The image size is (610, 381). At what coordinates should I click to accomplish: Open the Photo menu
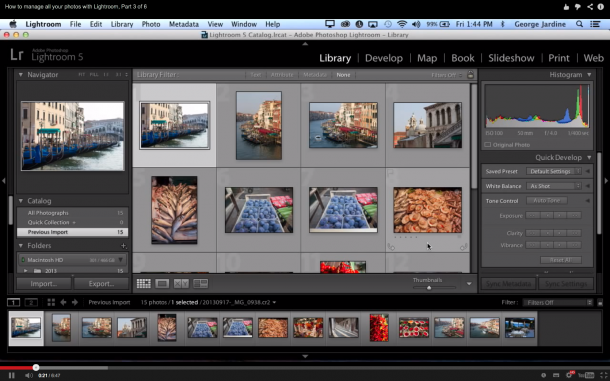coord(151,24)
